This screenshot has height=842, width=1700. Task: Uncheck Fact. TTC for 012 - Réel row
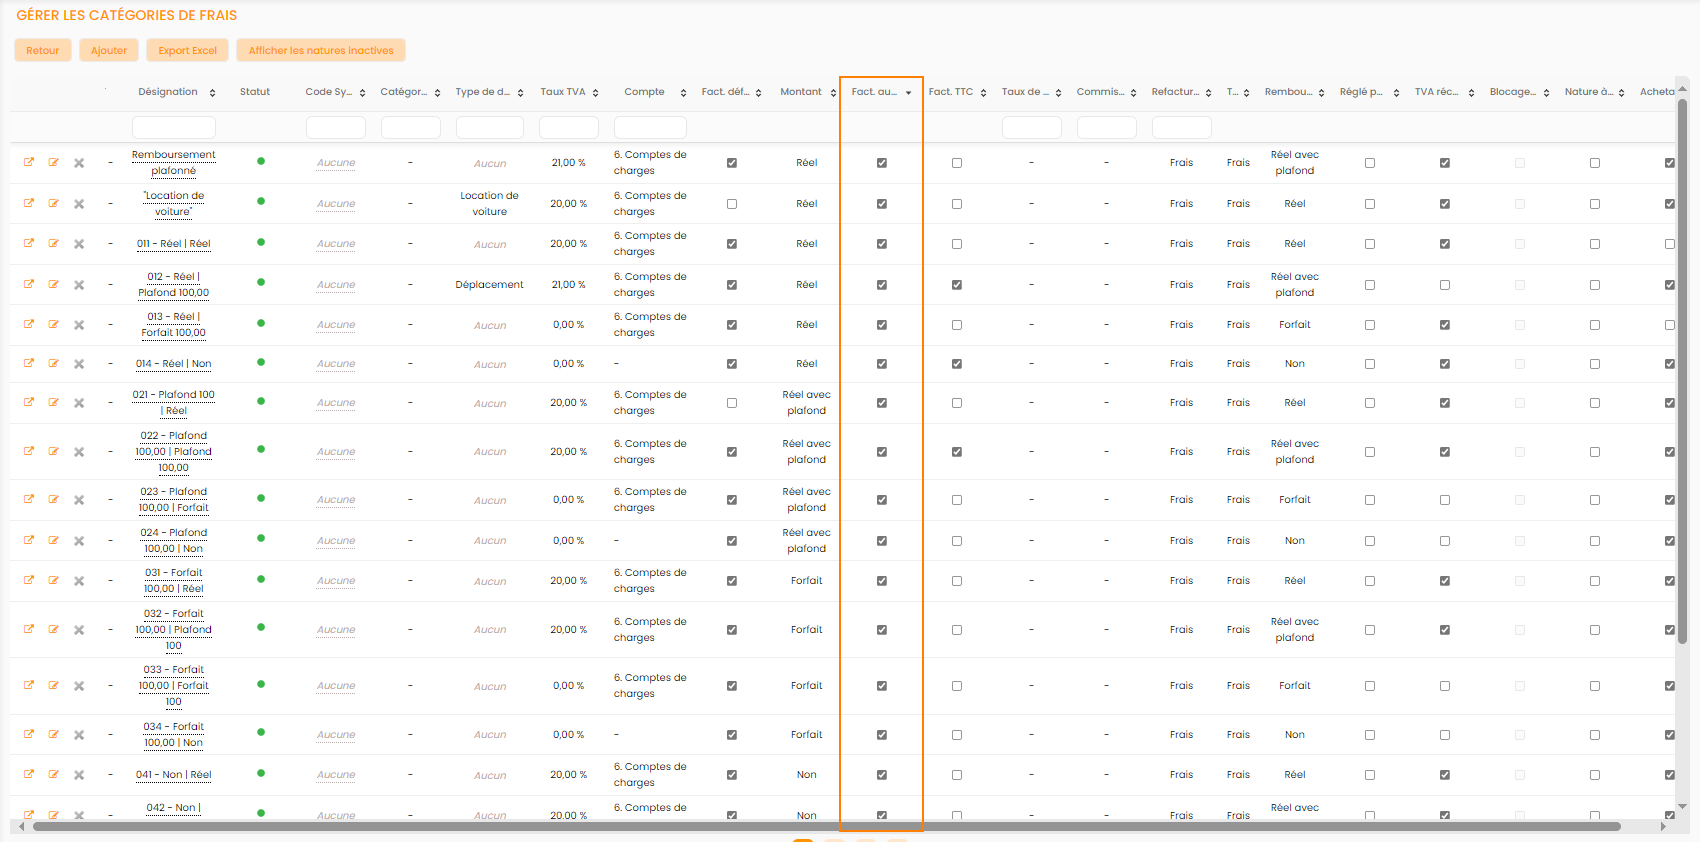pos(957,285)
